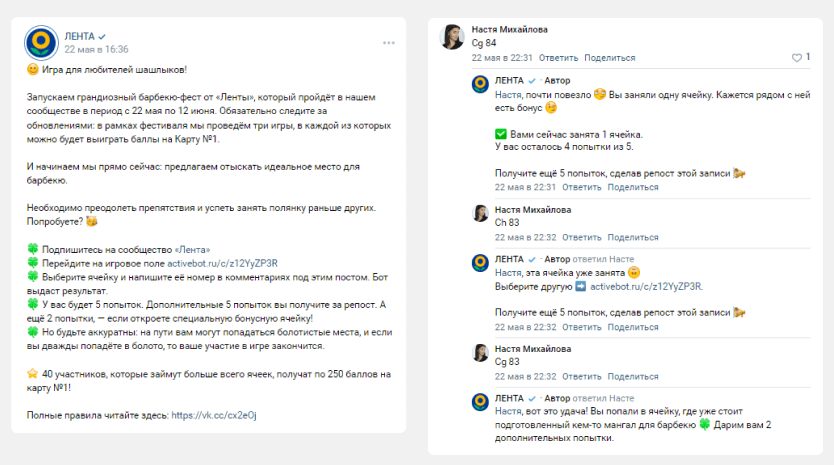Screen dimensions: 834x465
Task: Click the verified checkmark beside the post author
Action: [x=102, y=36]
